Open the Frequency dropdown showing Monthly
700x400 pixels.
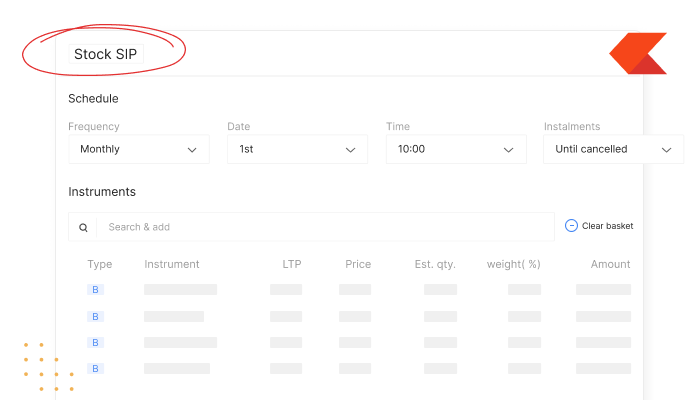139,149
